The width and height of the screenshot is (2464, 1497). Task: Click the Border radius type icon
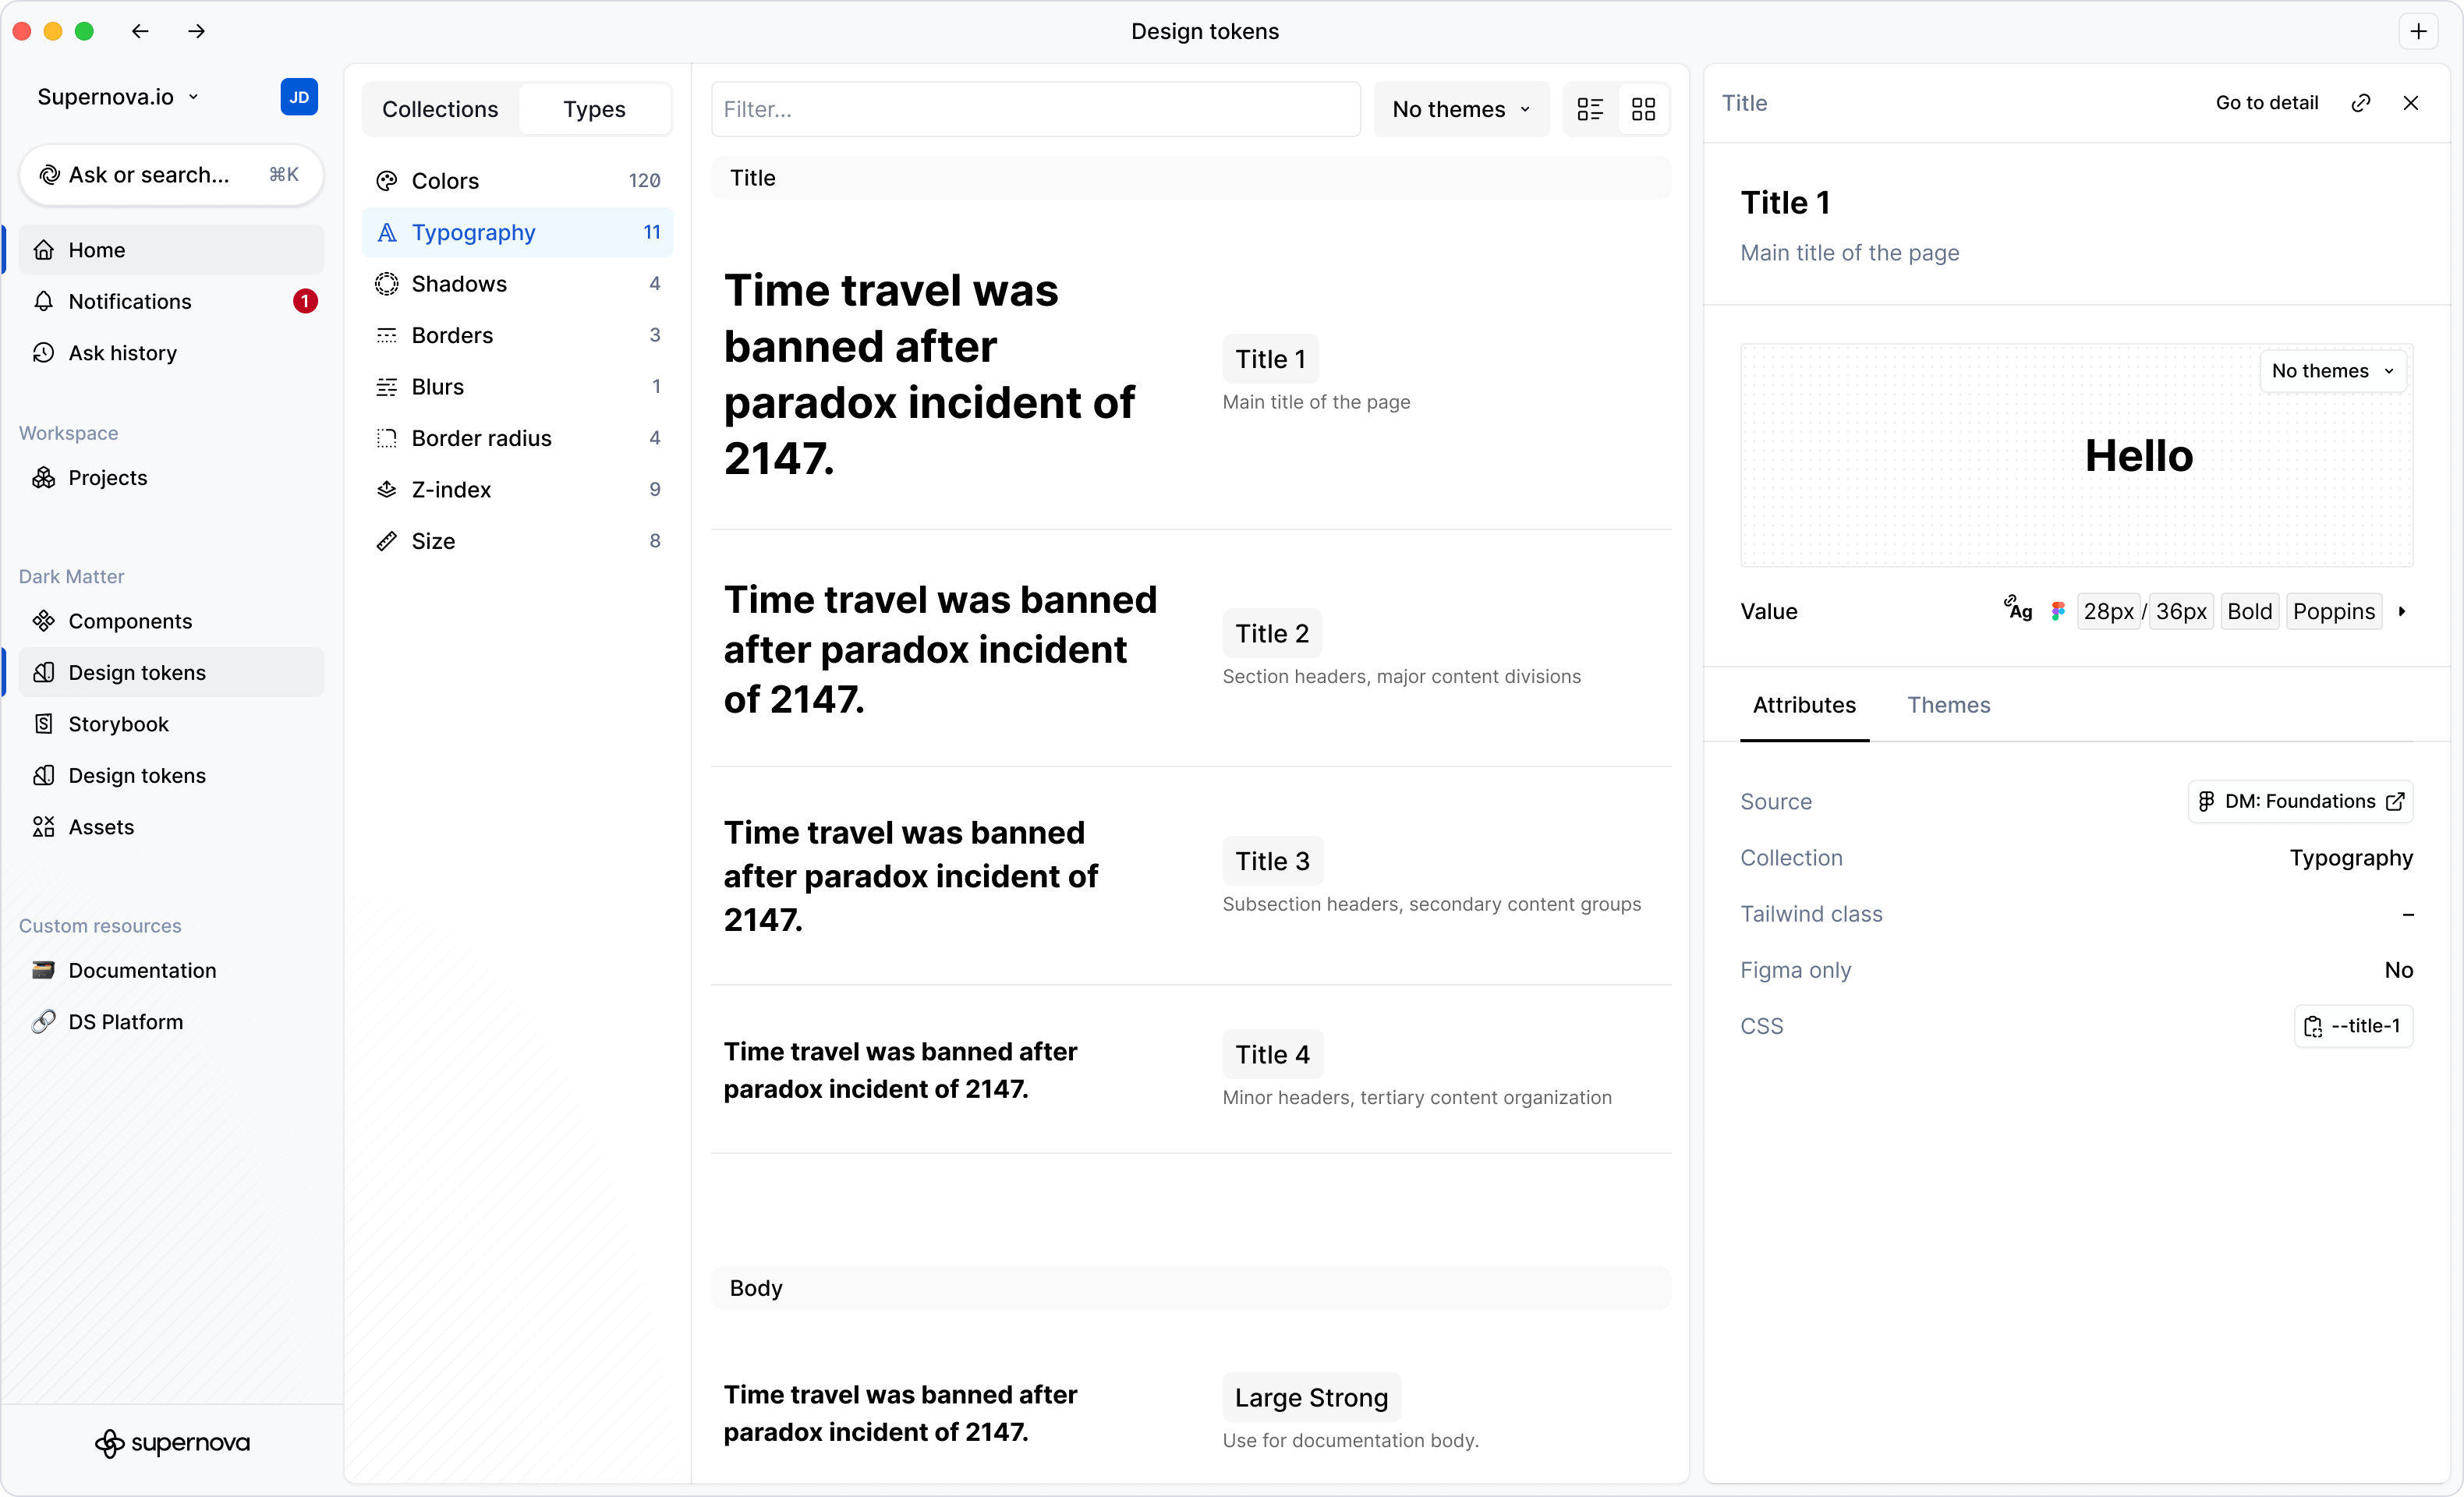tap(387, 438)
